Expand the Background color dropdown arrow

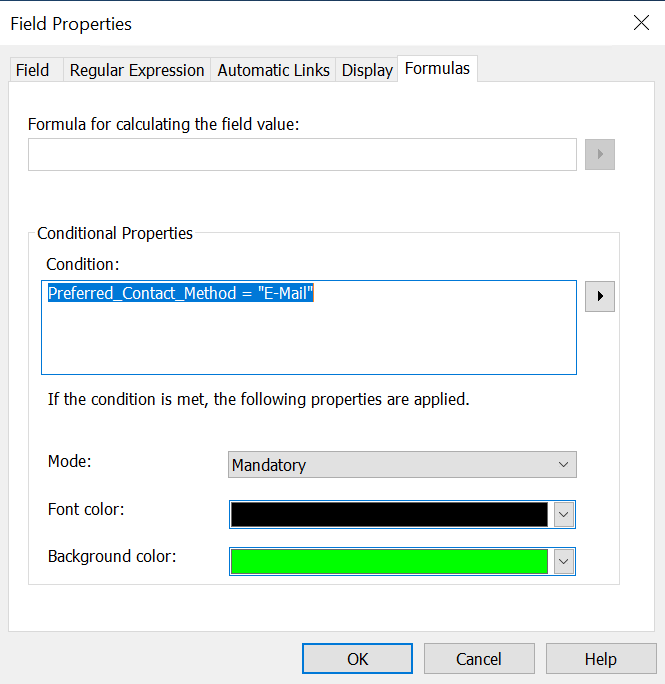564,561
